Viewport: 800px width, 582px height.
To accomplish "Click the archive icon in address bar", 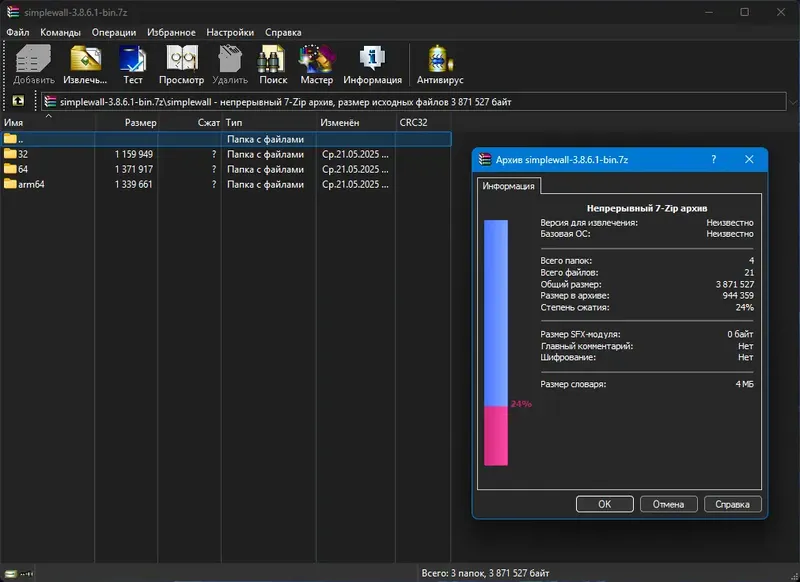I will 50,102.
